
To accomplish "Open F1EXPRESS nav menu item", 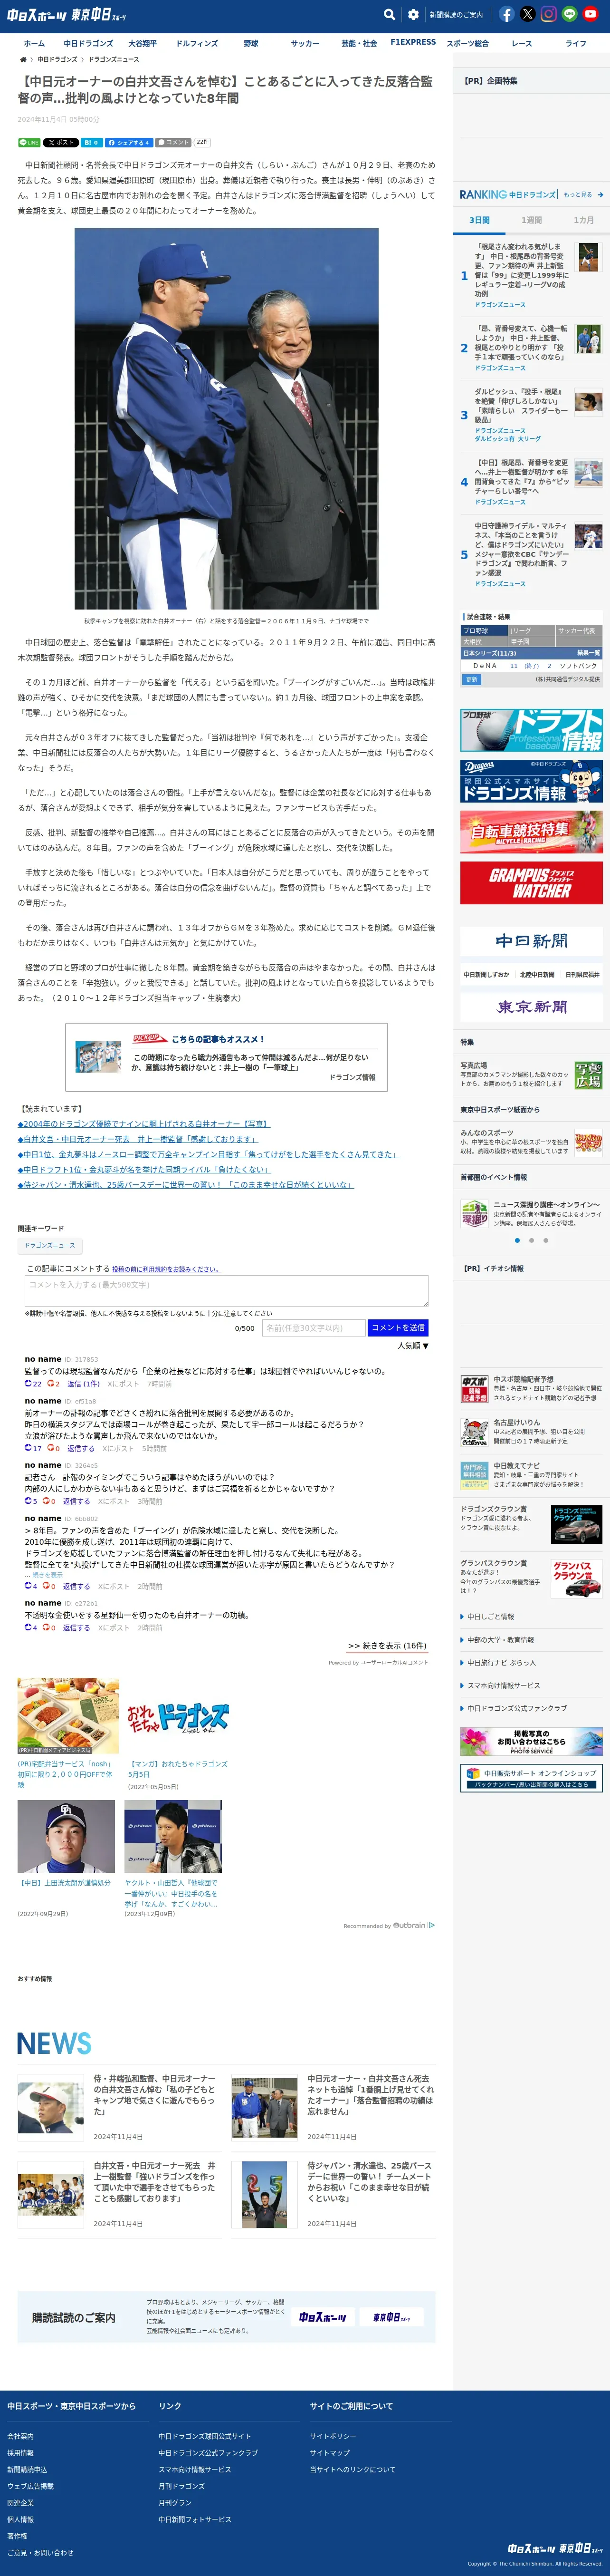I will (413, 43).
